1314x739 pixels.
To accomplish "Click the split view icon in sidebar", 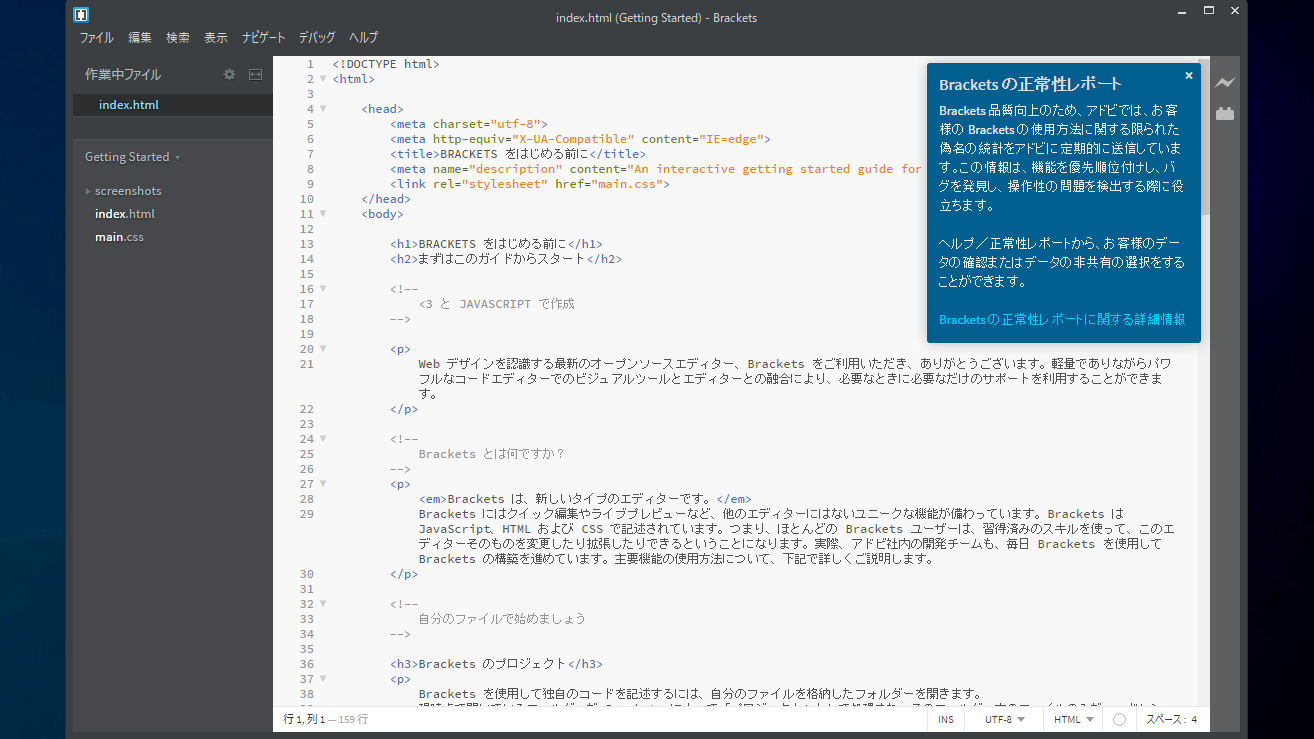I will click(x=255, y=74).
